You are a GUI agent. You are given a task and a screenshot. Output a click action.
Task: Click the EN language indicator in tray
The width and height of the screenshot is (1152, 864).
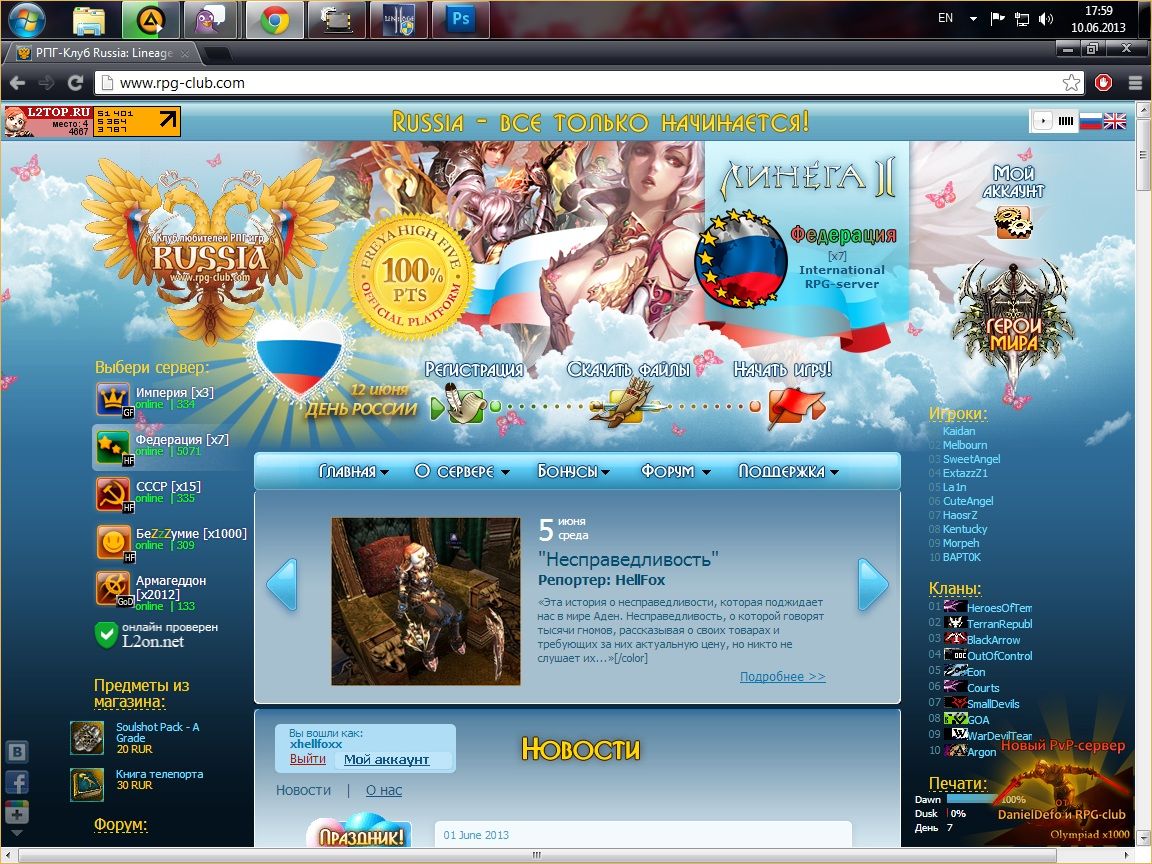pyautogui.click(x=946, y=18)
